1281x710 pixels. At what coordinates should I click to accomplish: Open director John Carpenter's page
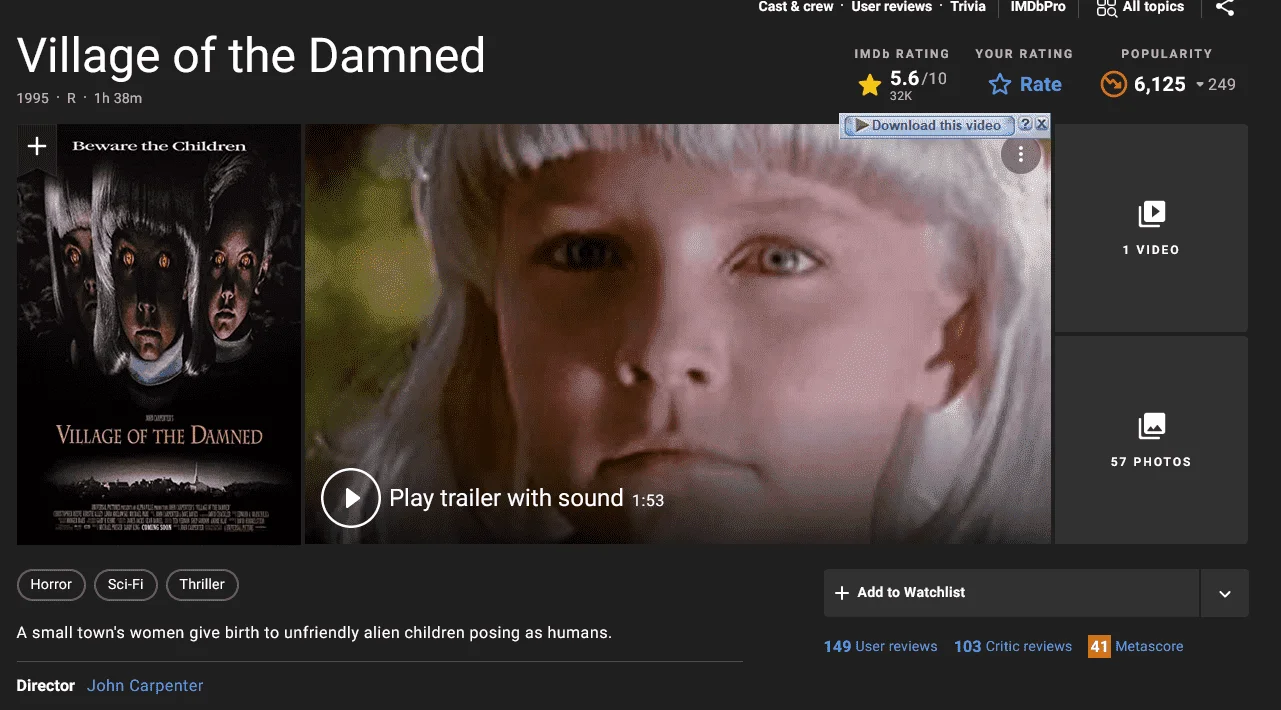click(145, 686)
